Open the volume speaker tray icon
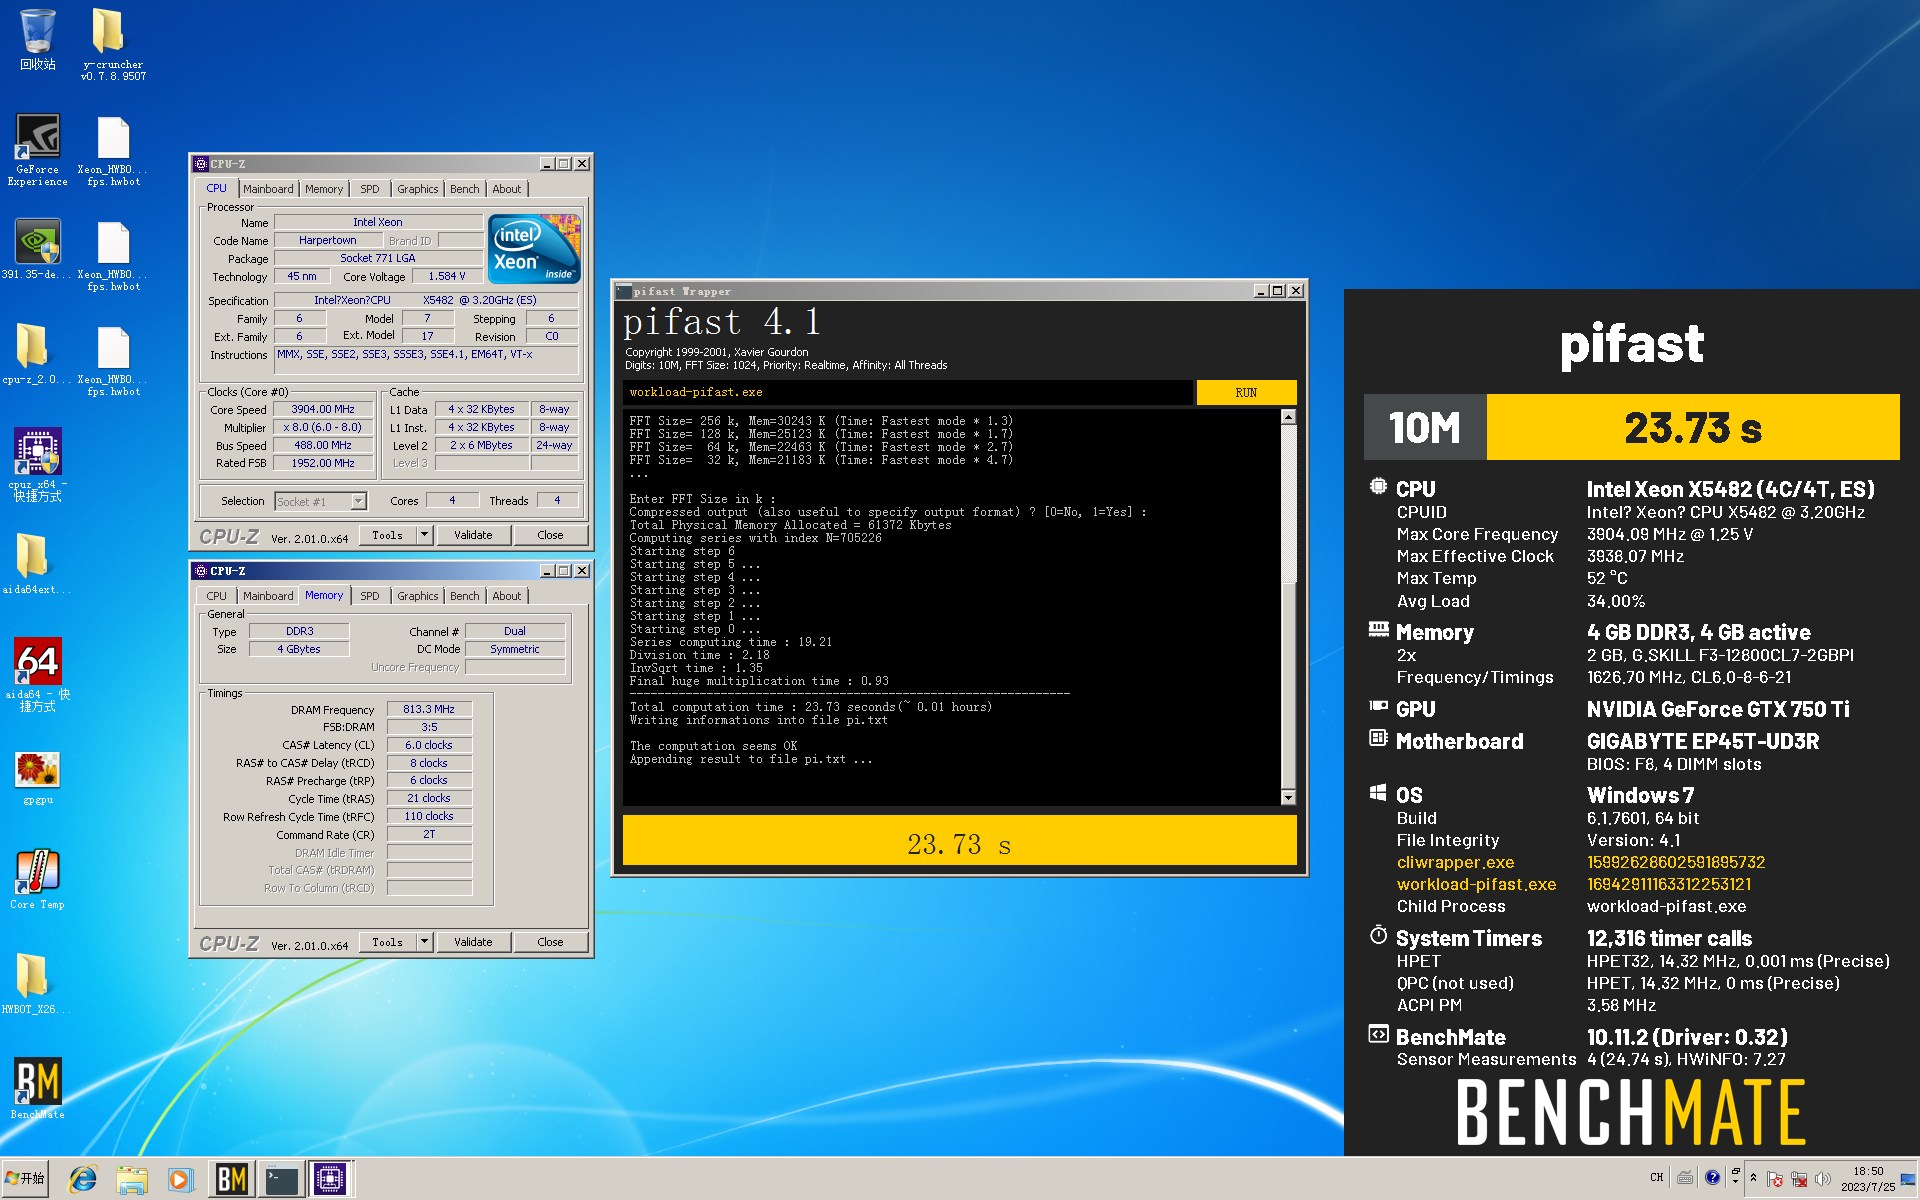Screen dimensions: 1920x1200 coord(1823,1179)
